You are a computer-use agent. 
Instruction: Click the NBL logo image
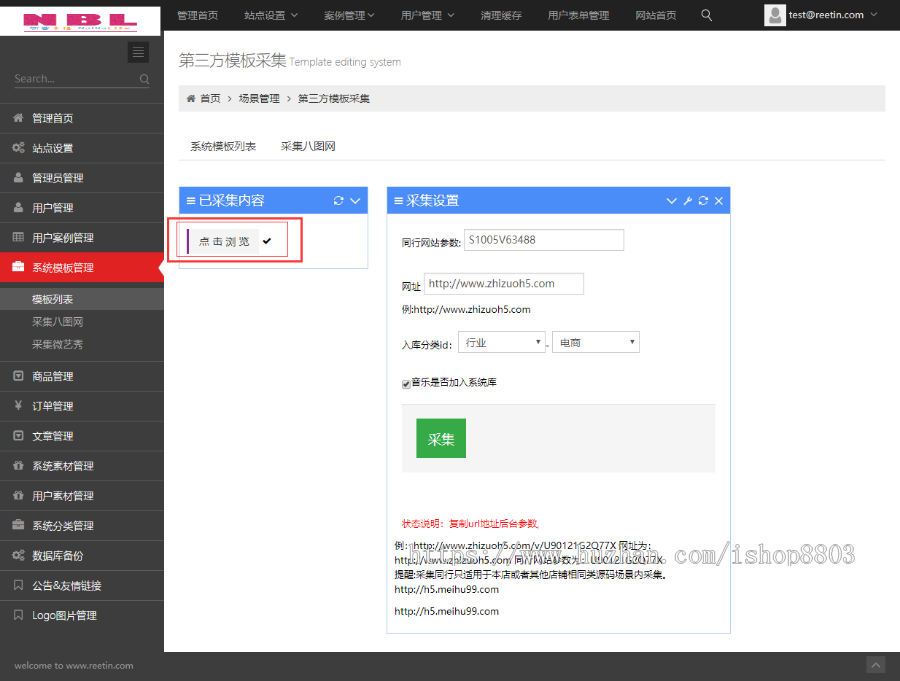[x=80, y=20]
